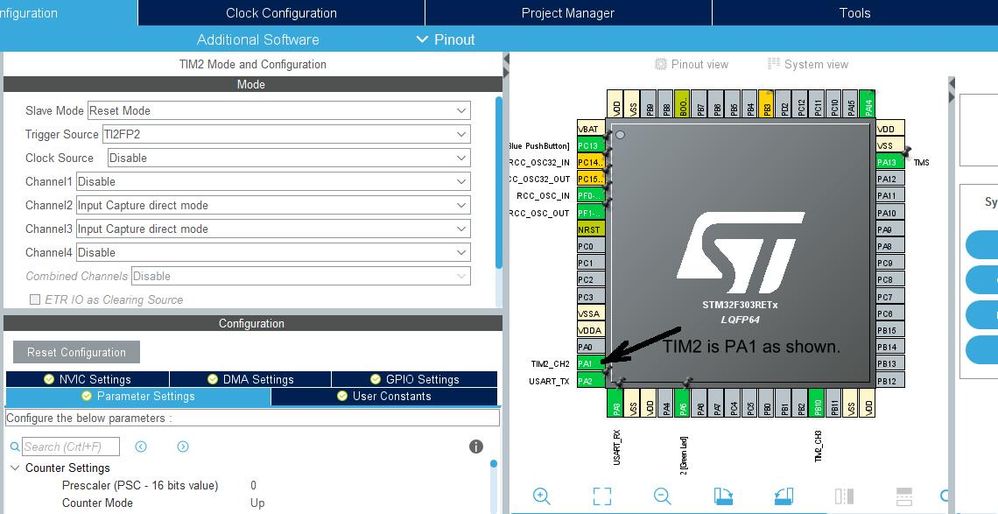Click the fit-to-view best fit icon
The height and width of the screenshot is (514, 998).
click(x=601, y=496)
